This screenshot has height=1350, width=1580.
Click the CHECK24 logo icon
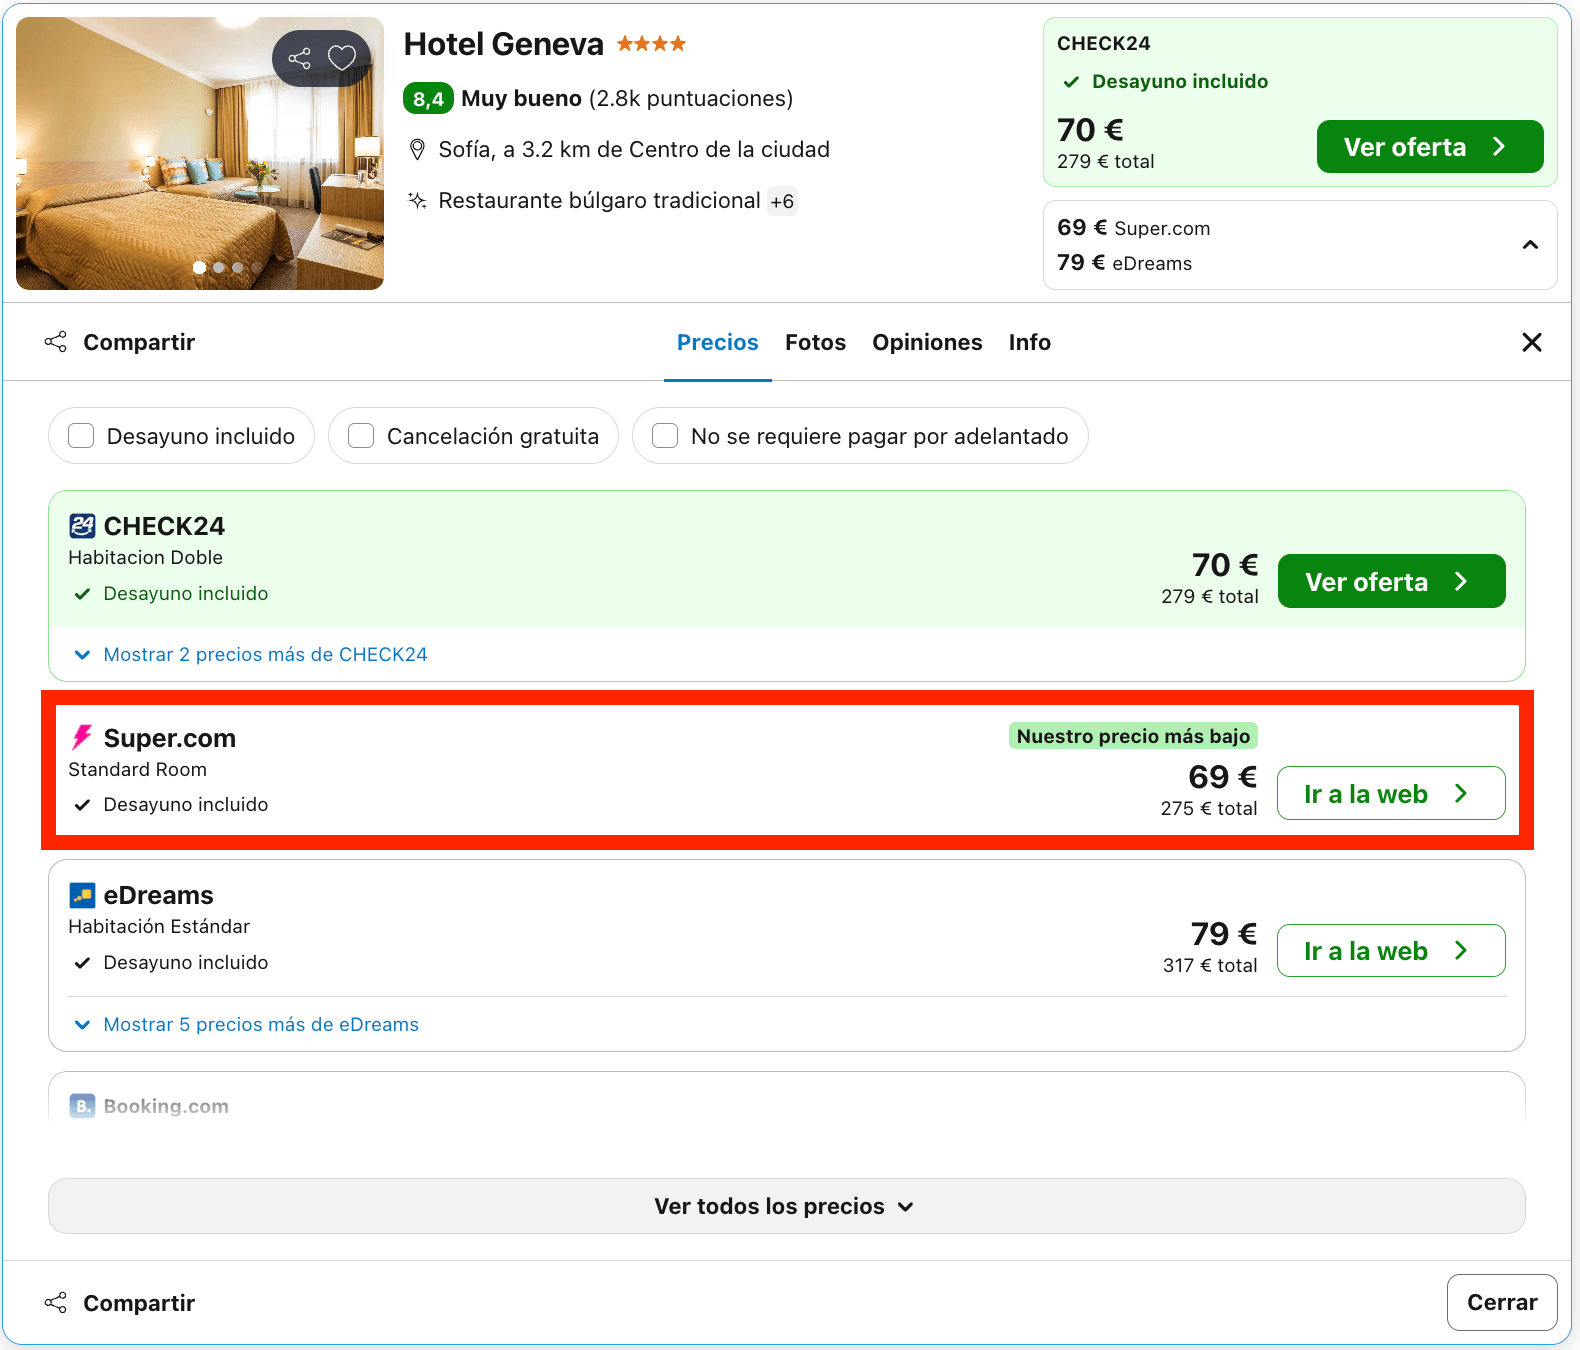[x=82, y=526]
